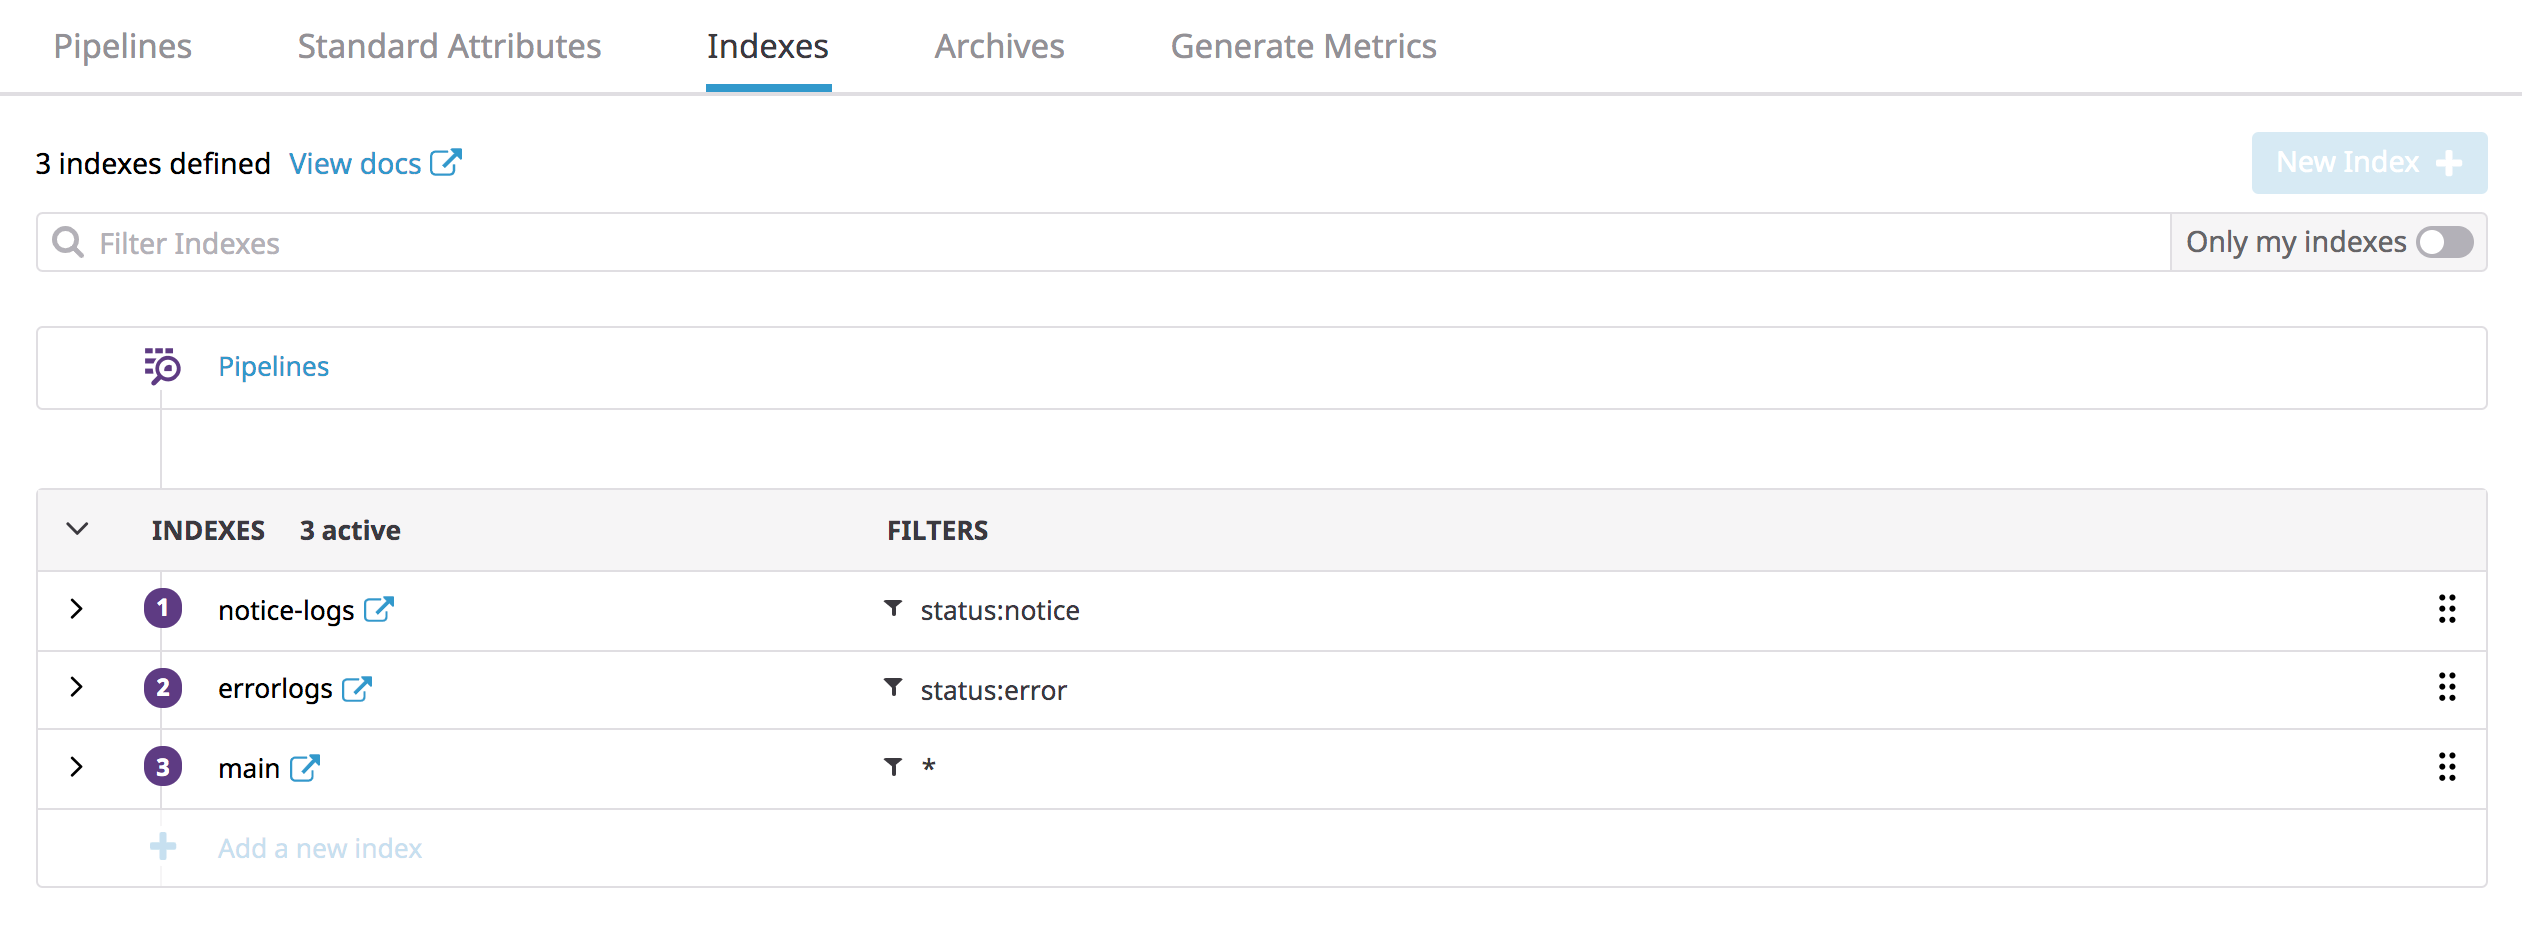Open main index external link icon
The height and width of the screenshot is (940, 2522).
point(305,768)
